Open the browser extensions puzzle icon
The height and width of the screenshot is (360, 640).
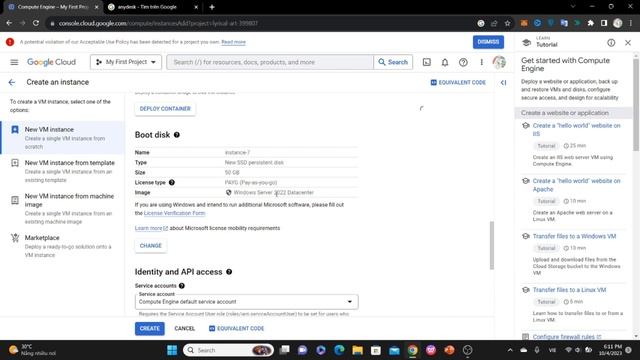coord(590,23)
